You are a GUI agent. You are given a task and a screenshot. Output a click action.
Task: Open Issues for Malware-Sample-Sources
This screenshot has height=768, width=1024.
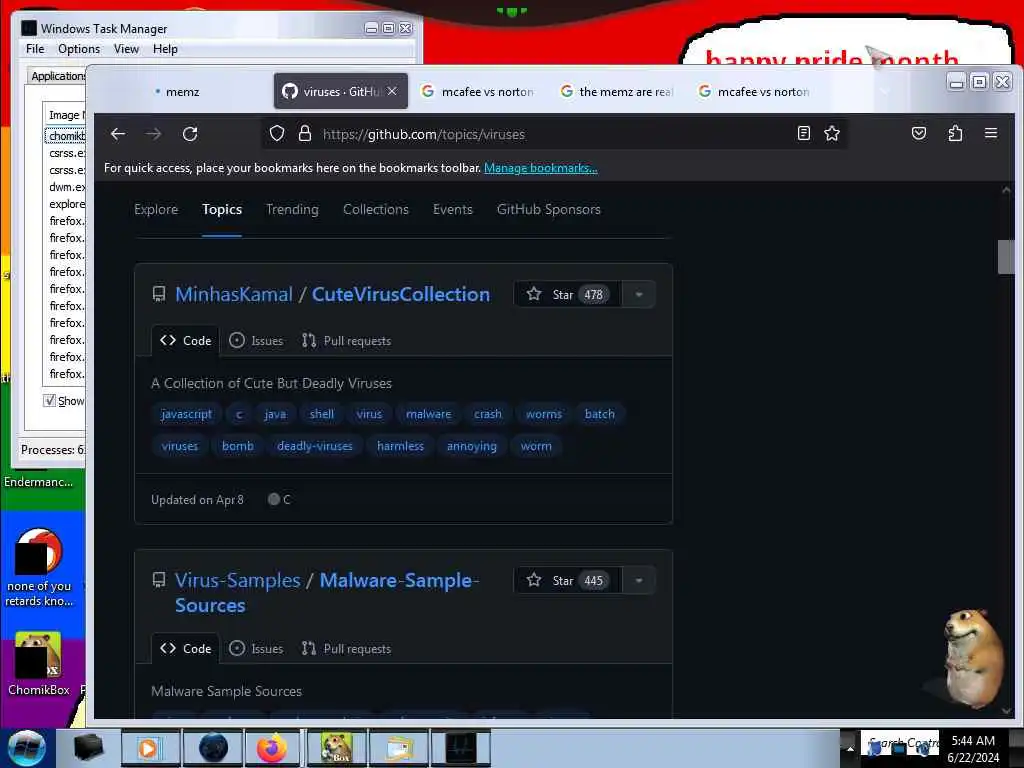257,648
